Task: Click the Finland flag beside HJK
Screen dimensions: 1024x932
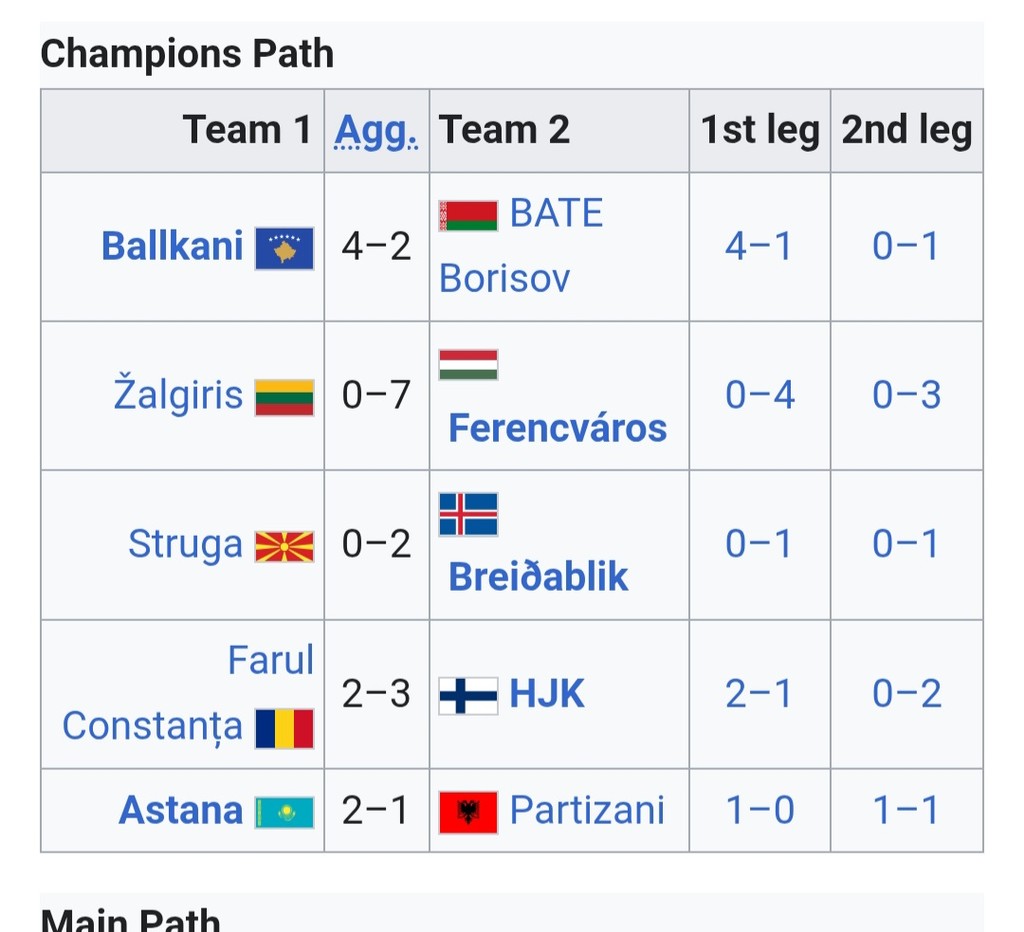Action: tap(468, 696)
